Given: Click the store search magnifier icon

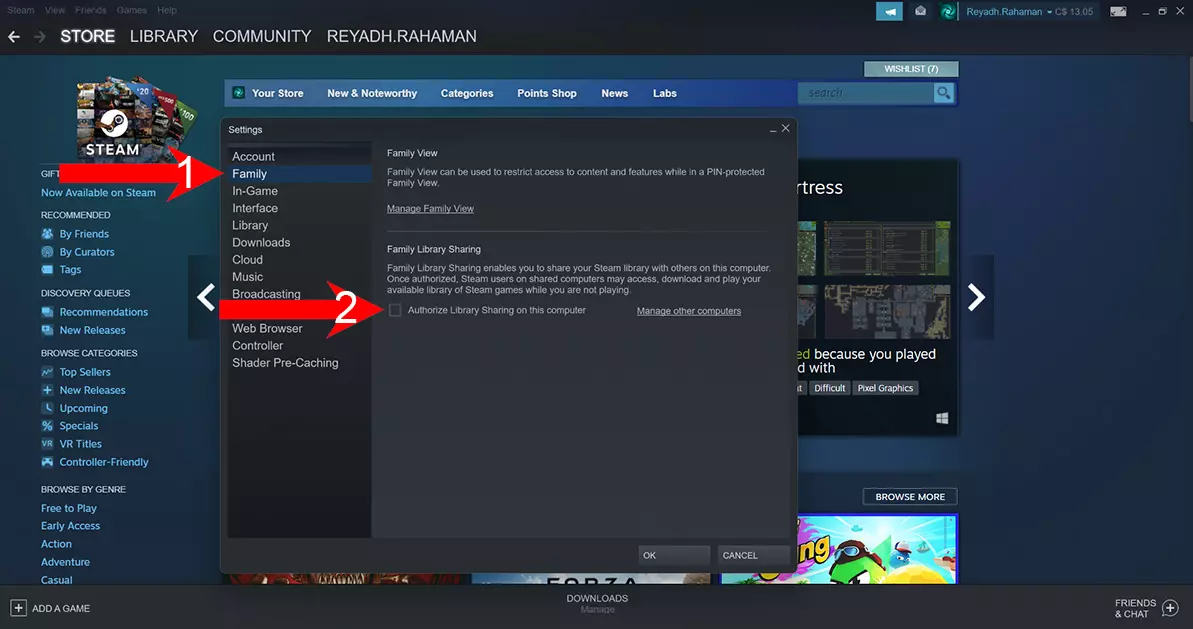Looking at the screenshot, I should pos(943,93).
